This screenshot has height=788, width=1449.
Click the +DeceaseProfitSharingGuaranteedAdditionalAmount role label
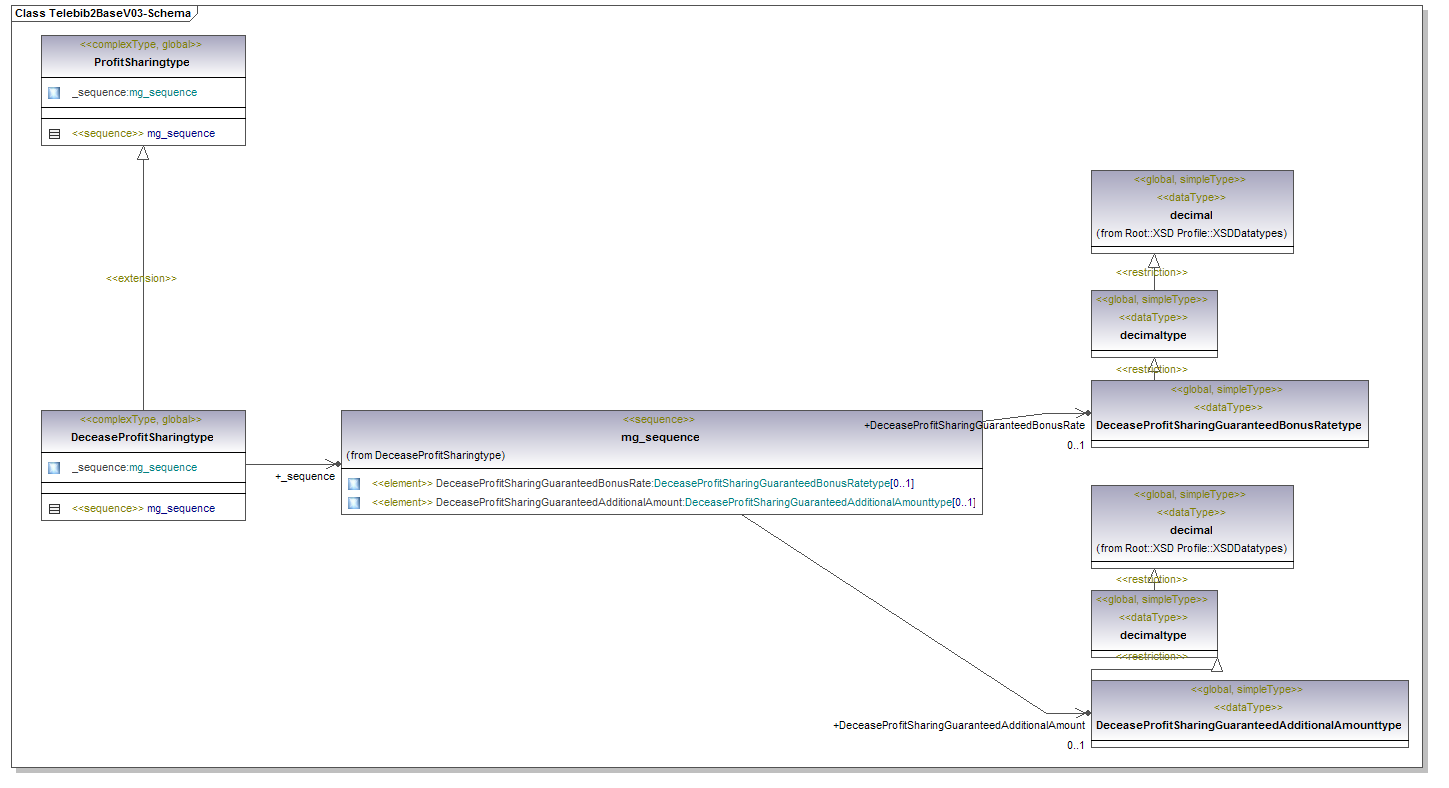[958, 725]
